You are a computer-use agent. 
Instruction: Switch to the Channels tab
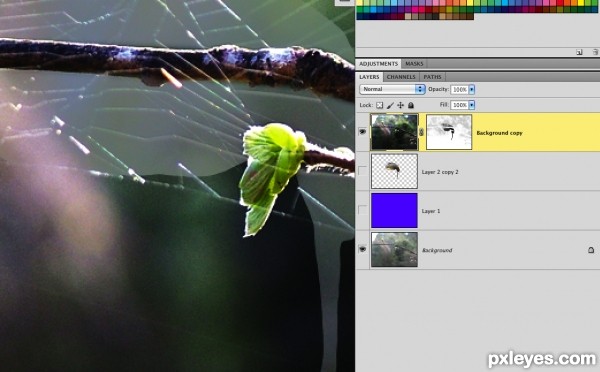click(401, 77)
